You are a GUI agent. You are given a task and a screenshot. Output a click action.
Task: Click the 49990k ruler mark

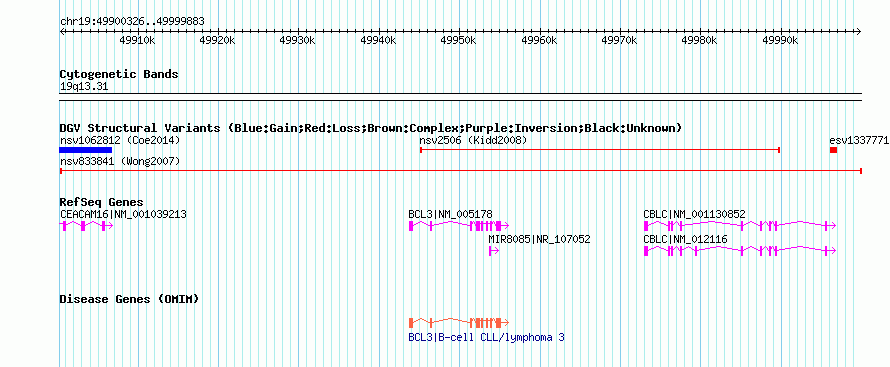click(780, 41)
